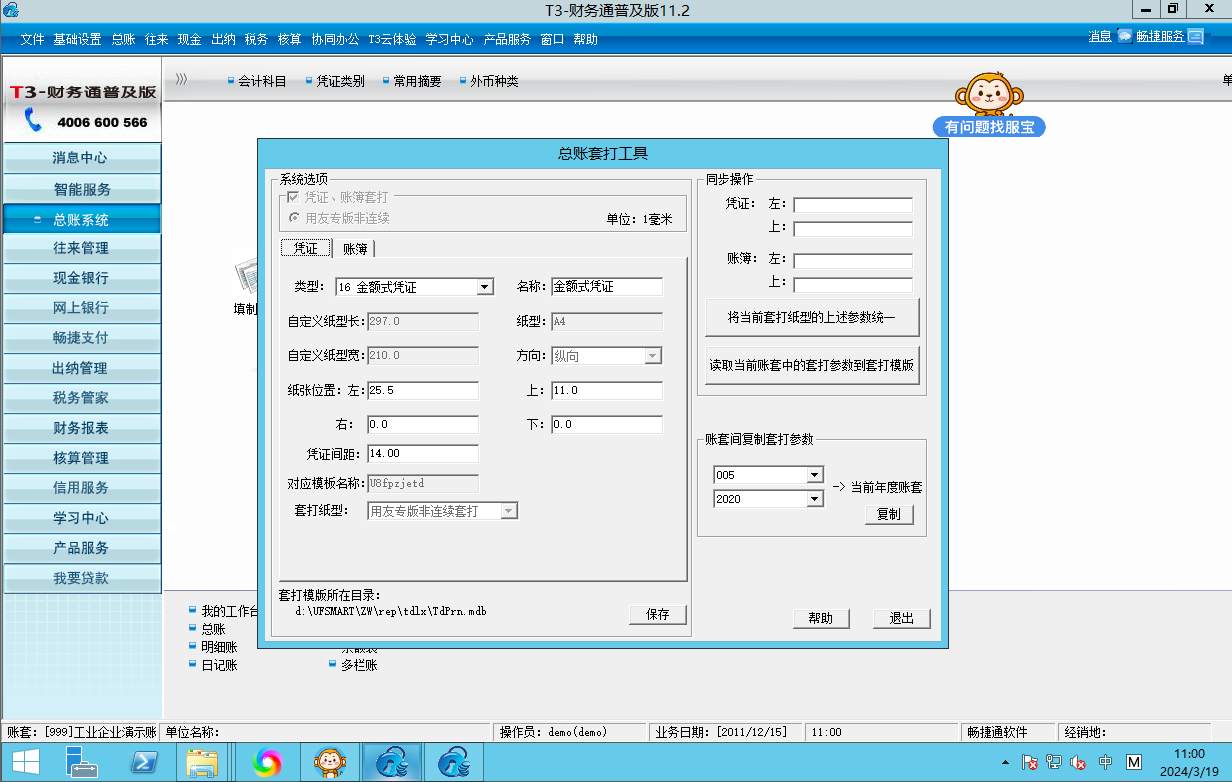Click the 退出 button

[902, 618]
